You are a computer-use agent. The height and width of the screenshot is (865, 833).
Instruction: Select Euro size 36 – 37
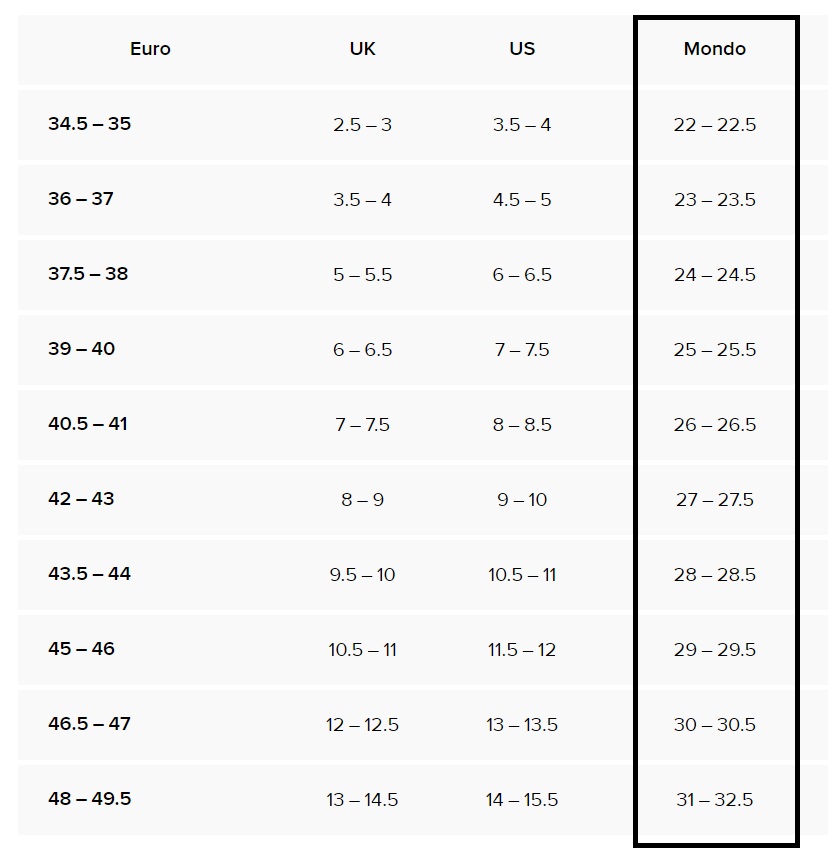(x=81, y=199)
